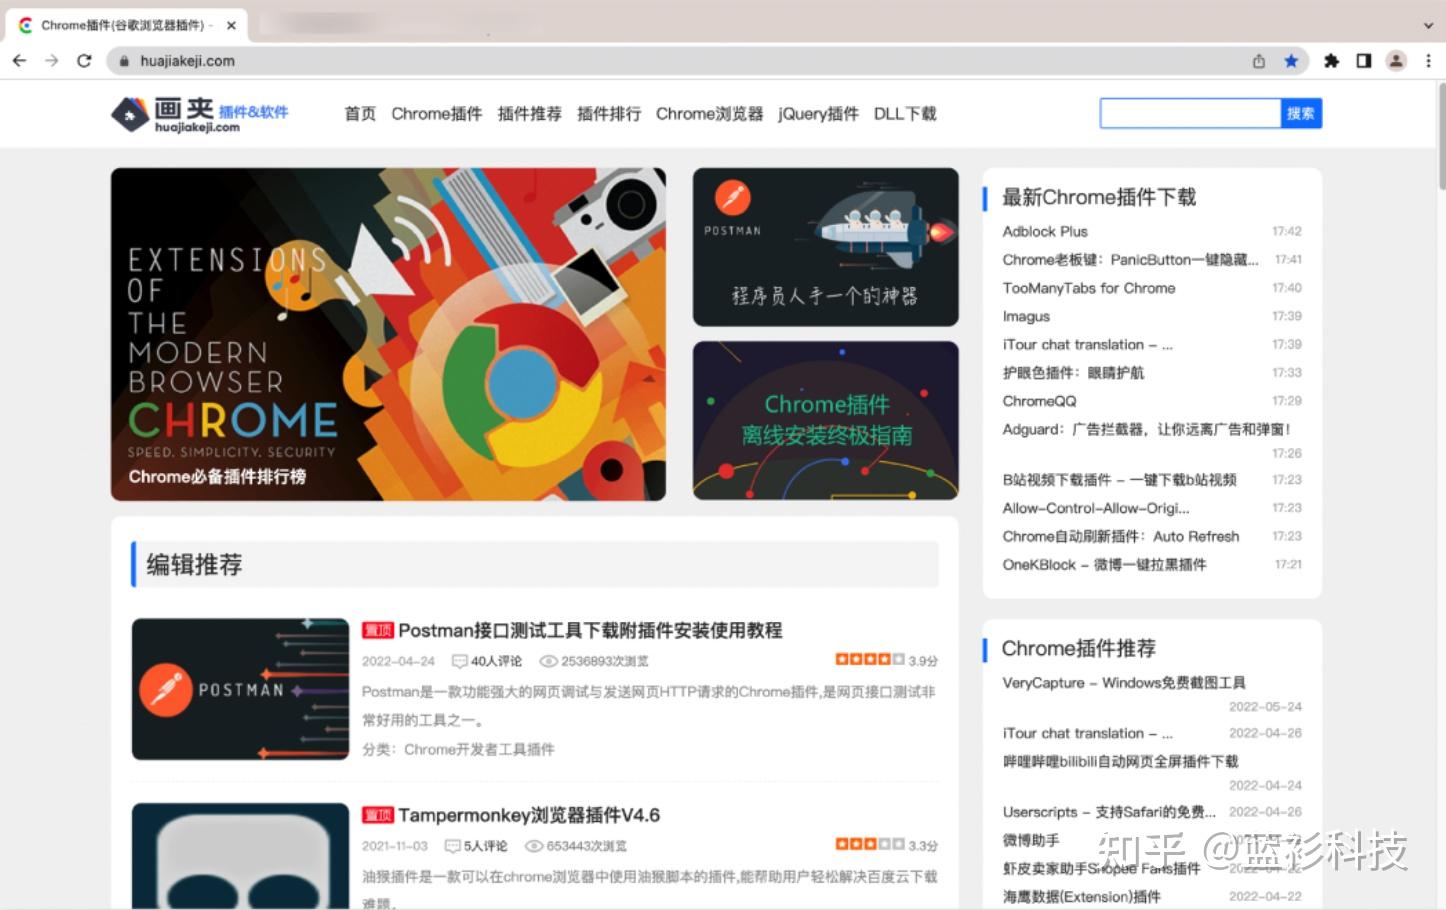Open the Chrome必备插件排行榜 banner

pyautogui.click(x=388, y=334)
